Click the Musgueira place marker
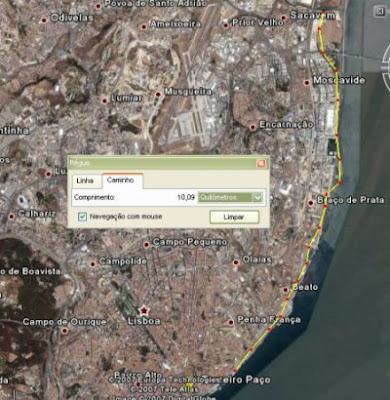The image size is (390, 400). [158, 95]
